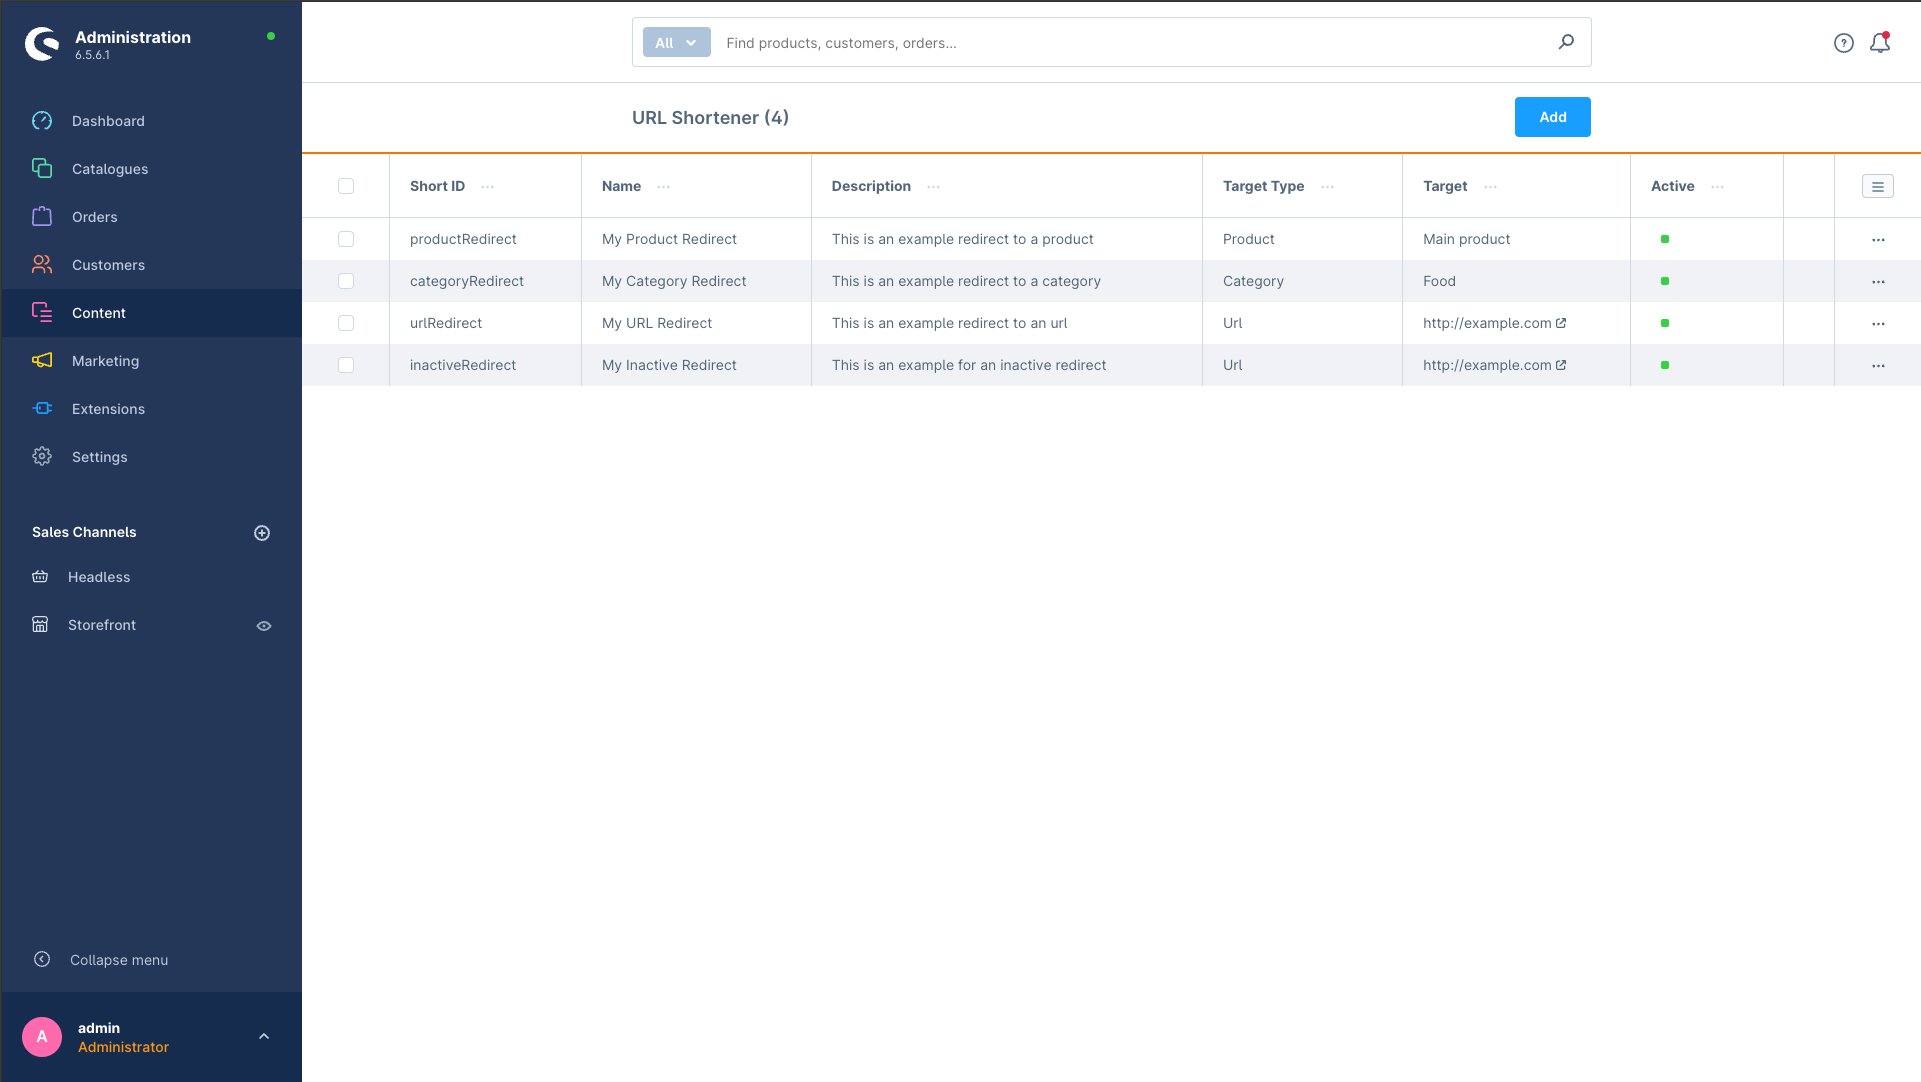Click "Food" target cell

[1439, 281]
